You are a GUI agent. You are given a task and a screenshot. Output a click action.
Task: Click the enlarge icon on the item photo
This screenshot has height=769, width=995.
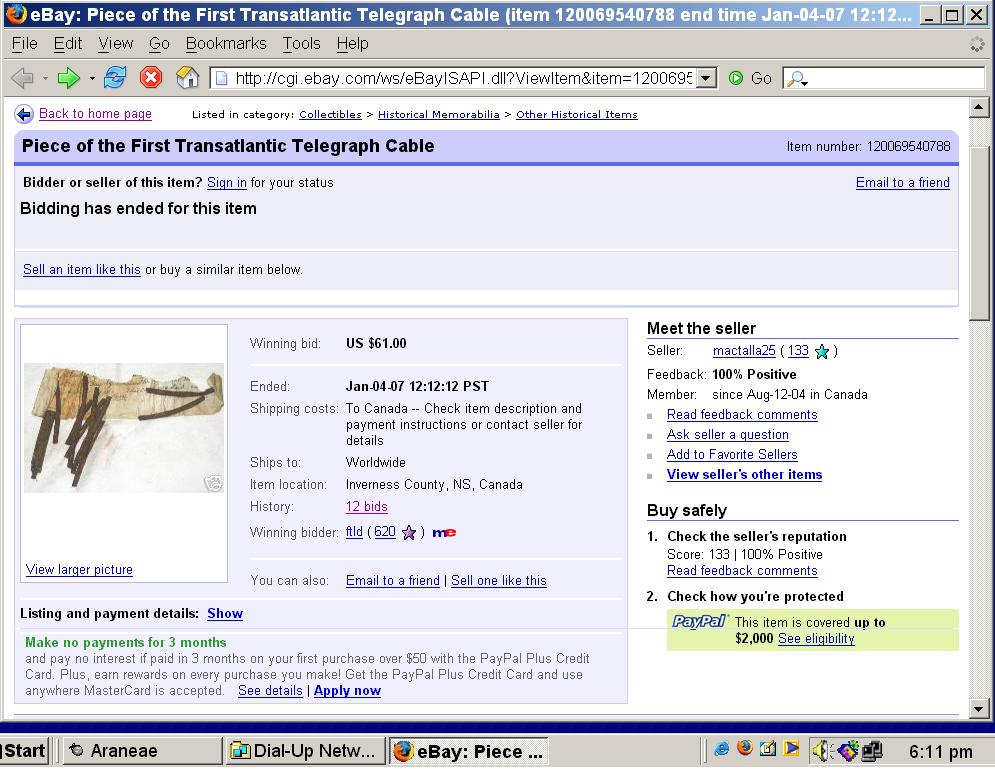click(213, 483)
